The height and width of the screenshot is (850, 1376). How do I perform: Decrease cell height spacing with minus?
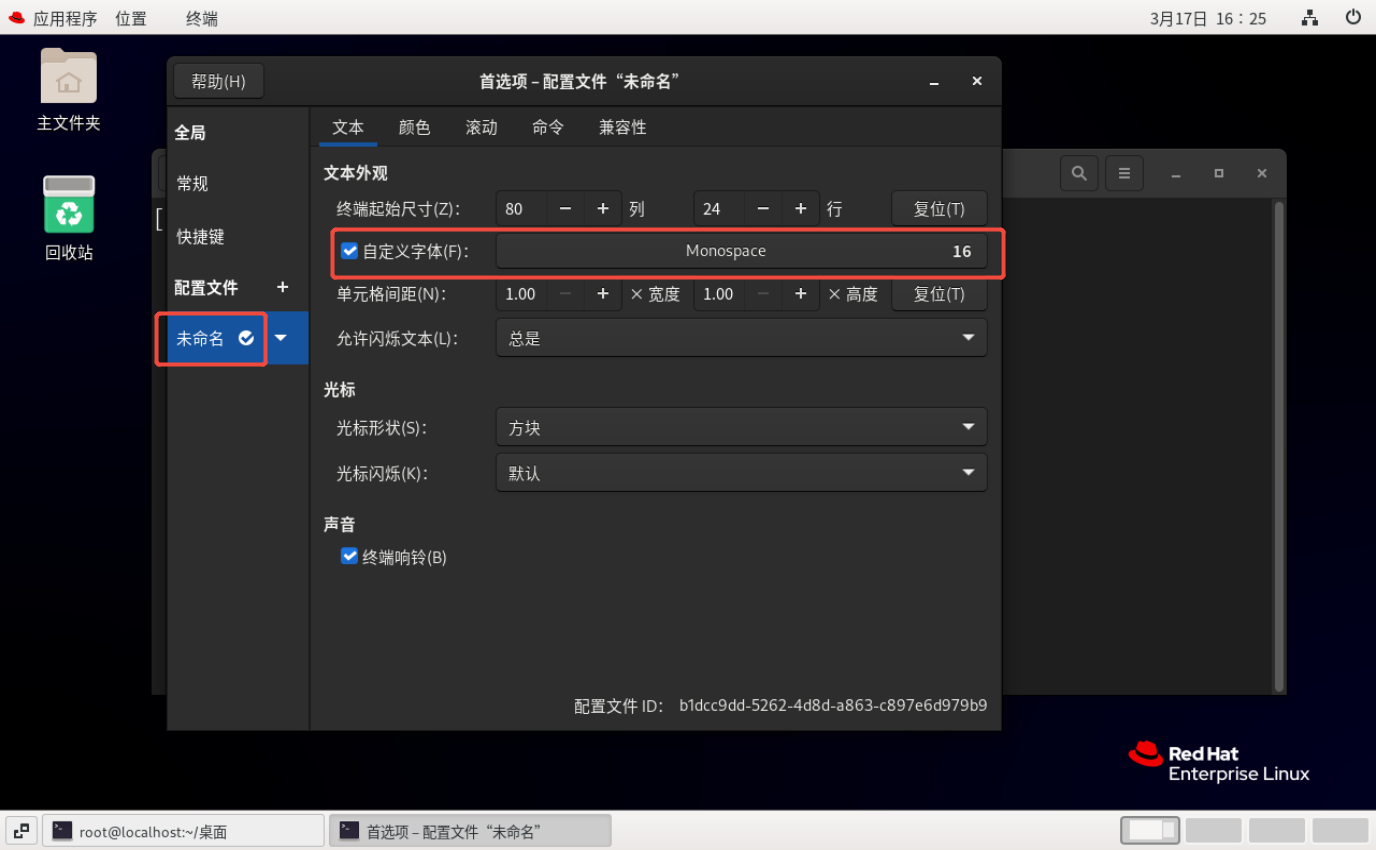763,294
